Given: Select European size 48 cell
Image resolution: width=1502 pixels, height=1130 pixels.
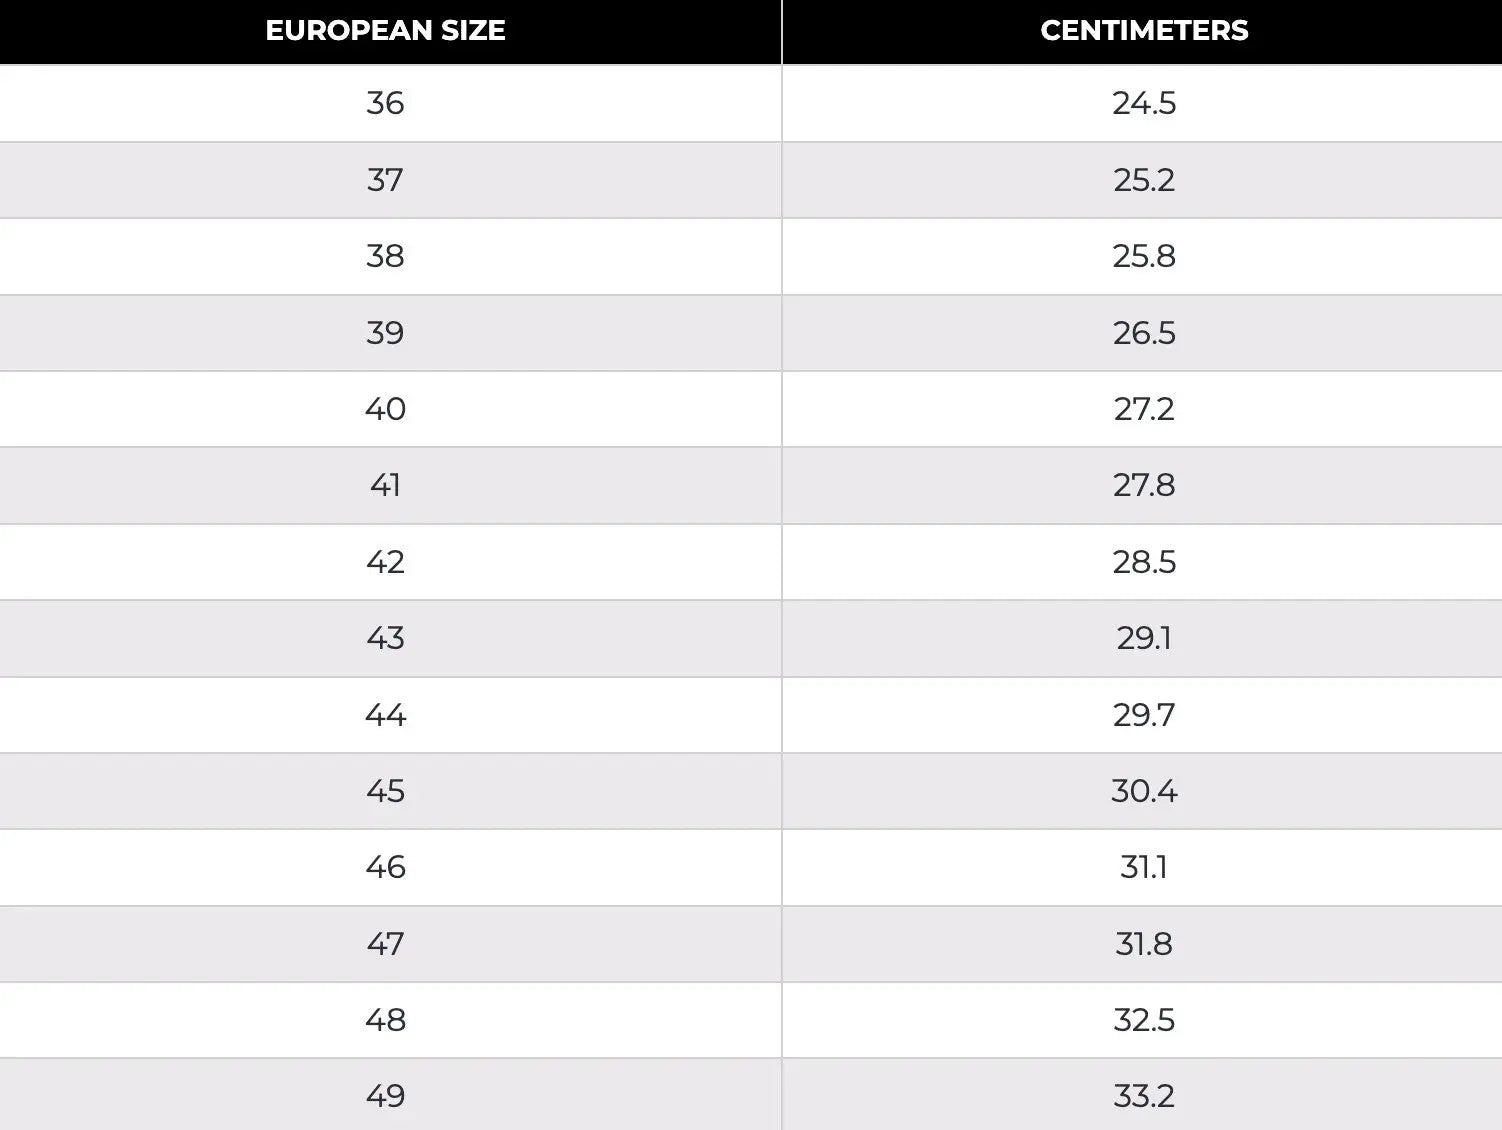Looking at the screenshot, I should (x=385, y=1020).
